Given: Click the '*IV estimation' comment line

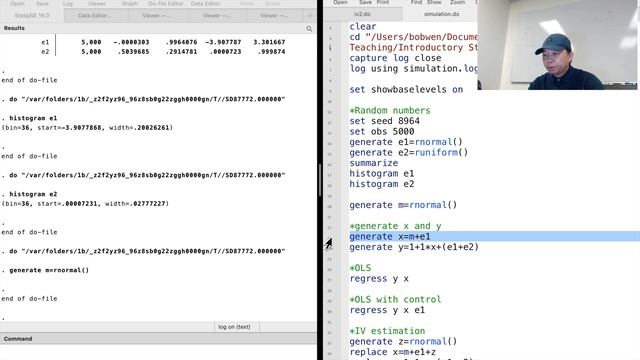Looking at the screenshot, I should 387,331.
